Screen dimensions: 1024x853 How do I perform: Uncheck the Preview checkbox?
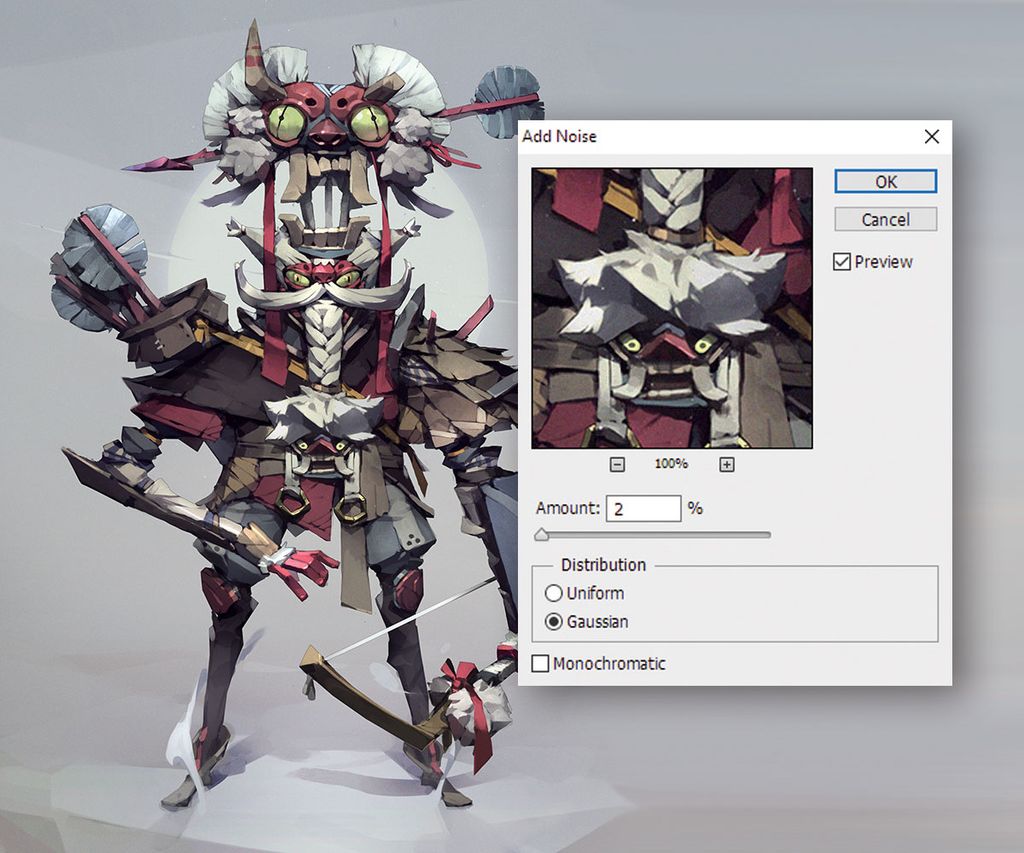[x=844, y=261]
